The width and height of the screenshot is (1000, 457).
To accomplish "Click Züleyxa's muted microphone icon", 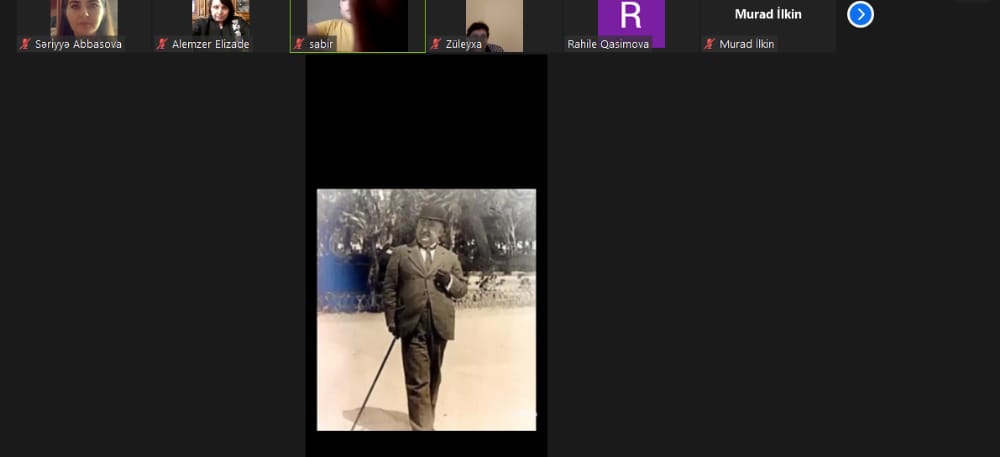I will [x=436, y=44].
